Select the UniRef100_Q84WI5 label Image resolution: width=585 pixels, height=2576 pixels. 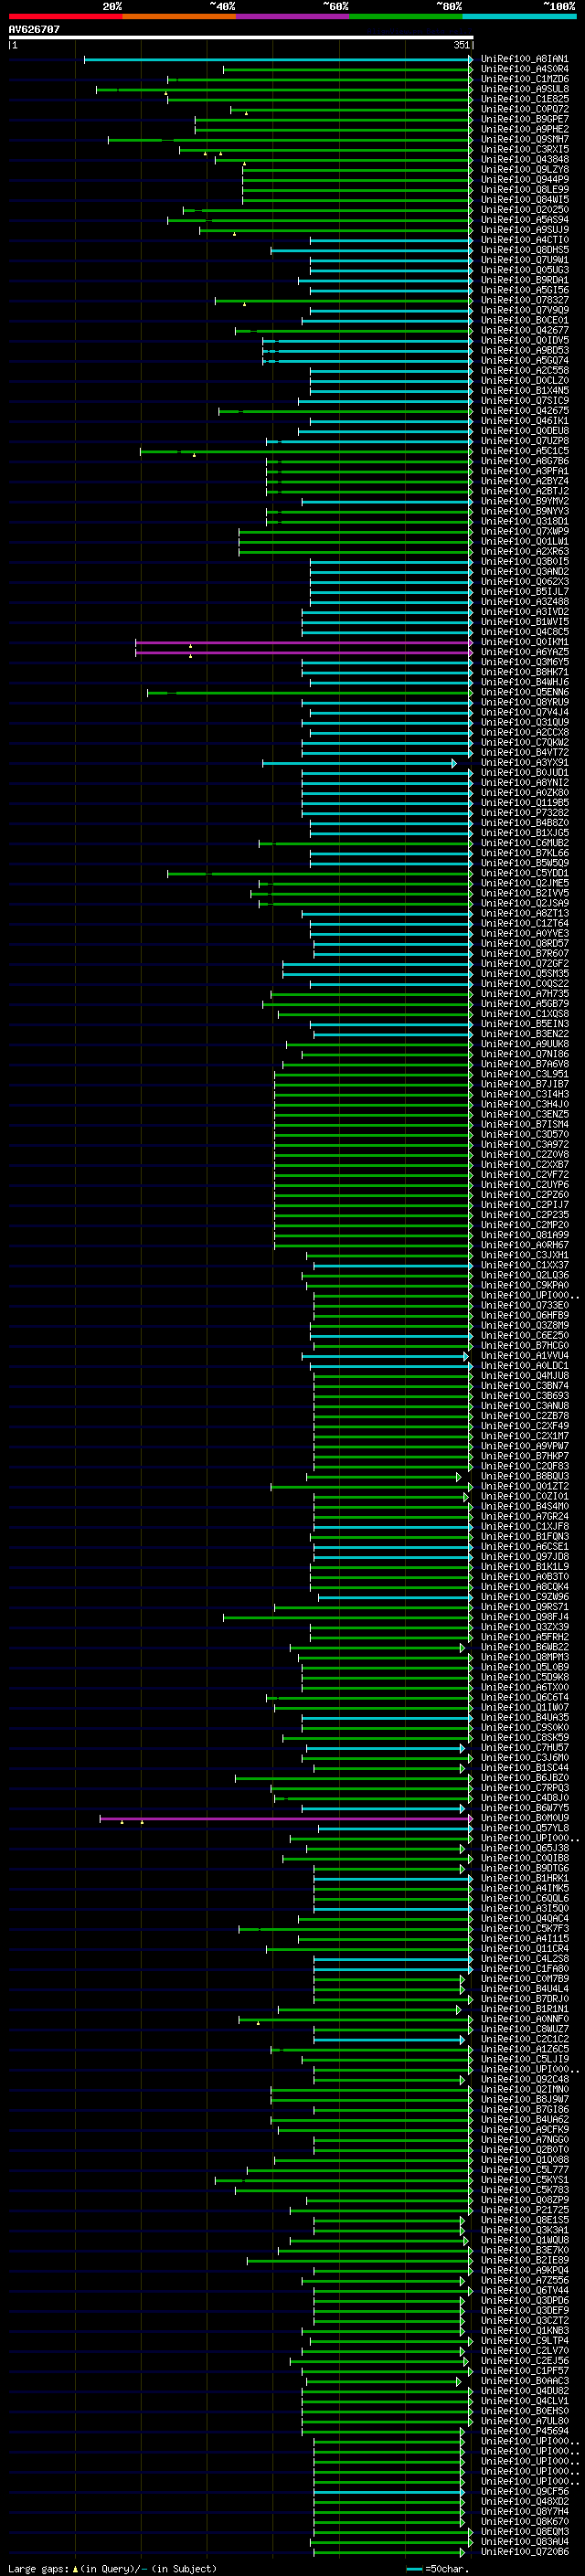[524, 199]
